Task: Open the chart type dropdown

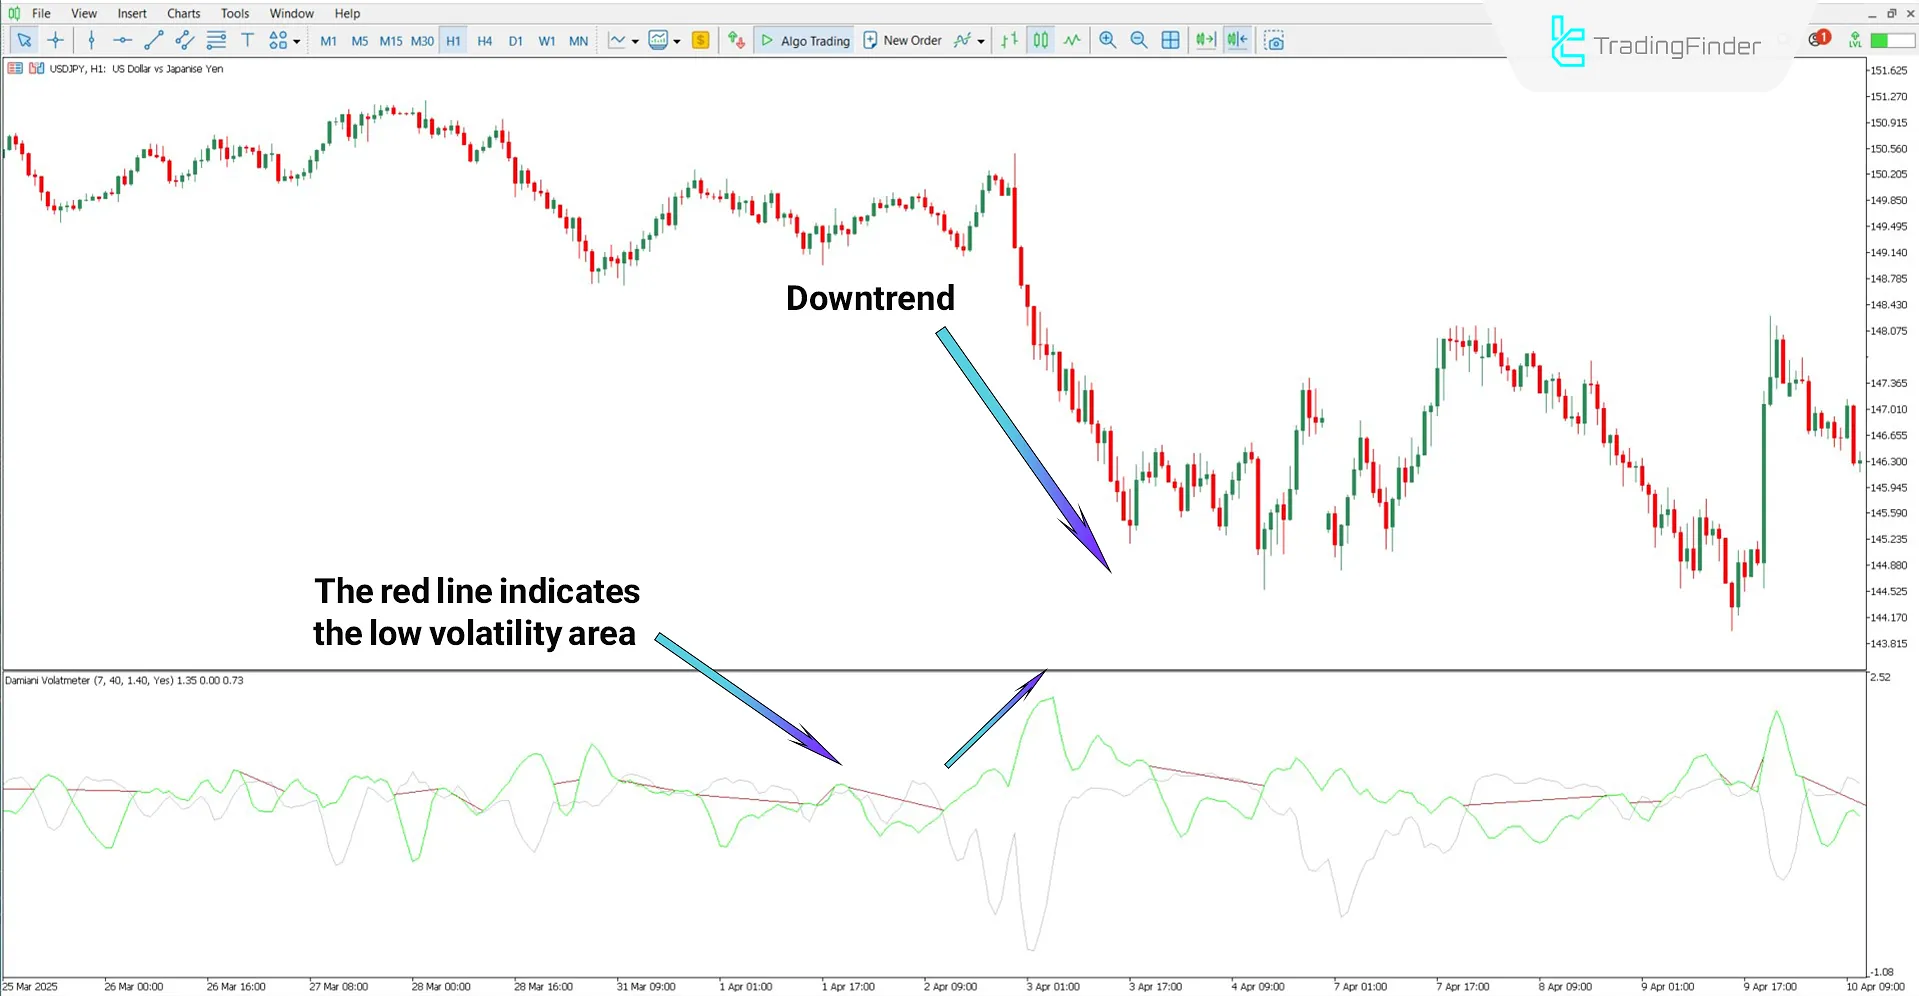Action: click(x=633, y=42)
